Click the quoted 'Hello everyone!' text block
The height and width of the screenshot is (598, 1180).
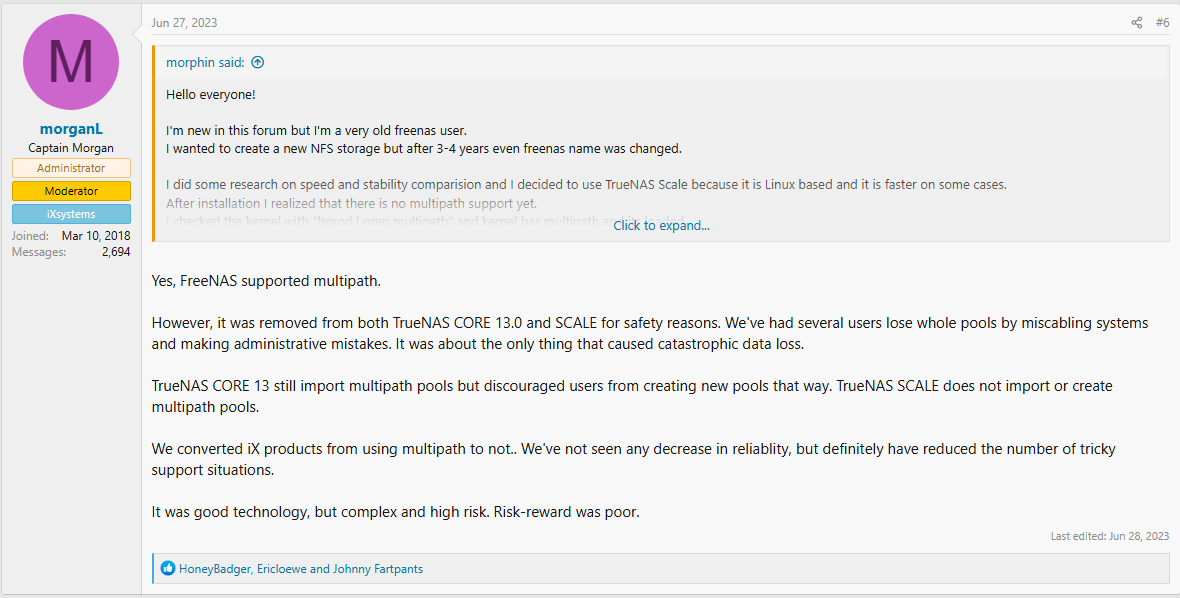coord(211,94)
